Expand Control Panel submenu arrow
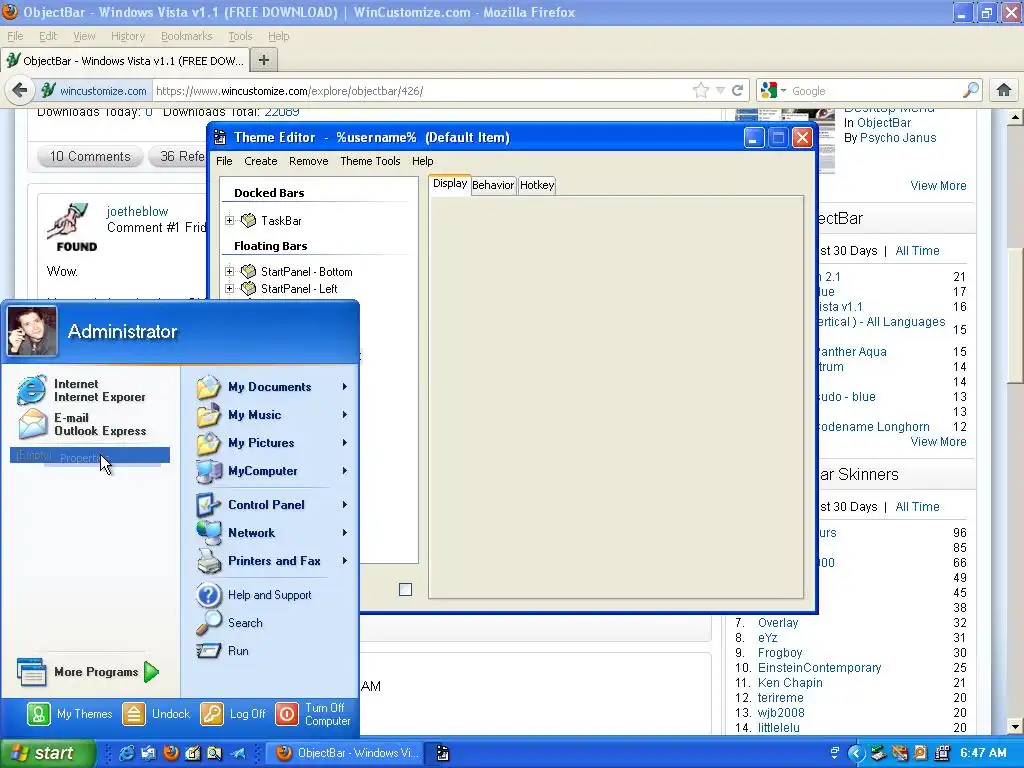Screen dimensions: 1024x768 tap(344, 505)
